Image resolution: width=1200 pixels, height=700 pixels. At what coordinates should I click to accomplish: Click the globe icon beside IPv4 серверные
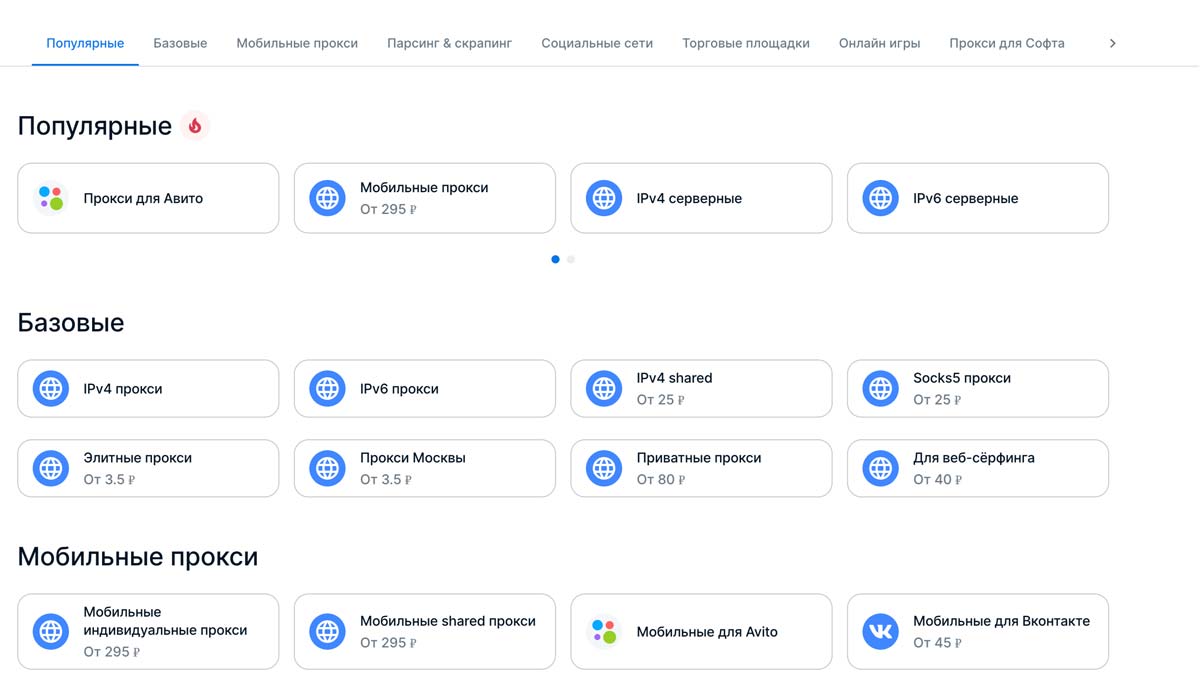coord(604,198)
